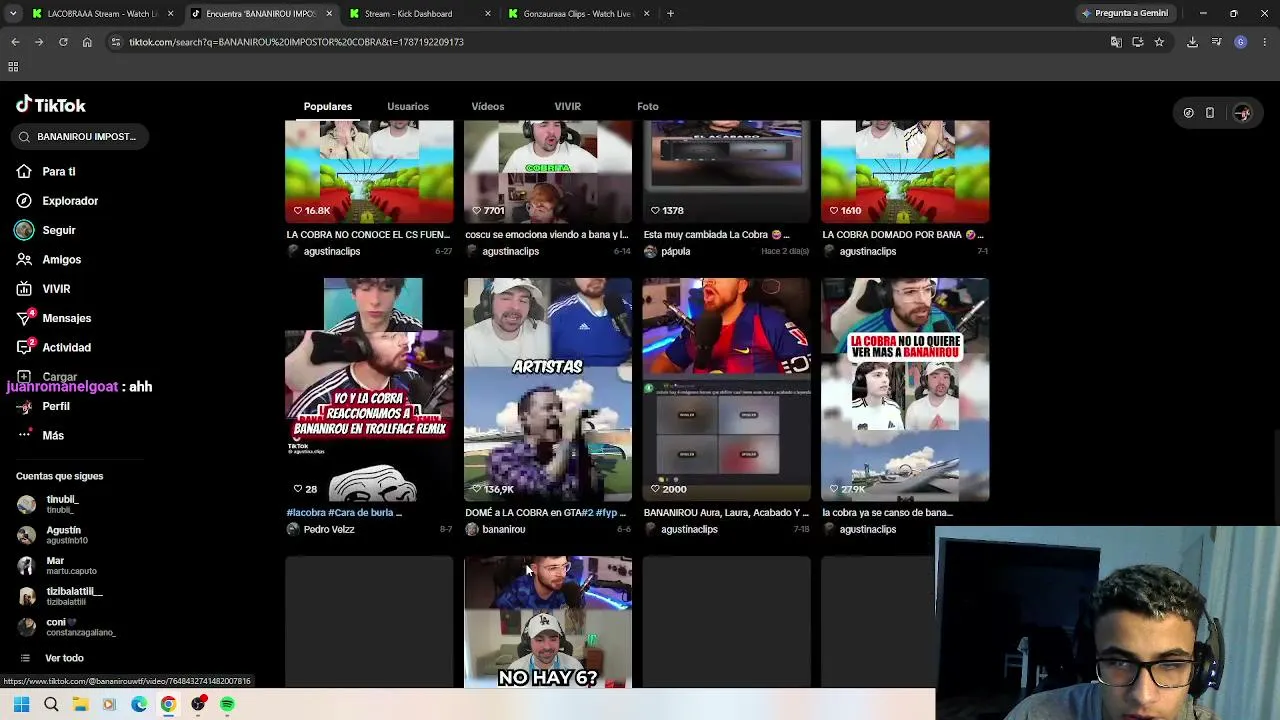The width and height of the screenshot is (1280, 720).
Task: Open a new browser tab
Action: click(670, 14)
